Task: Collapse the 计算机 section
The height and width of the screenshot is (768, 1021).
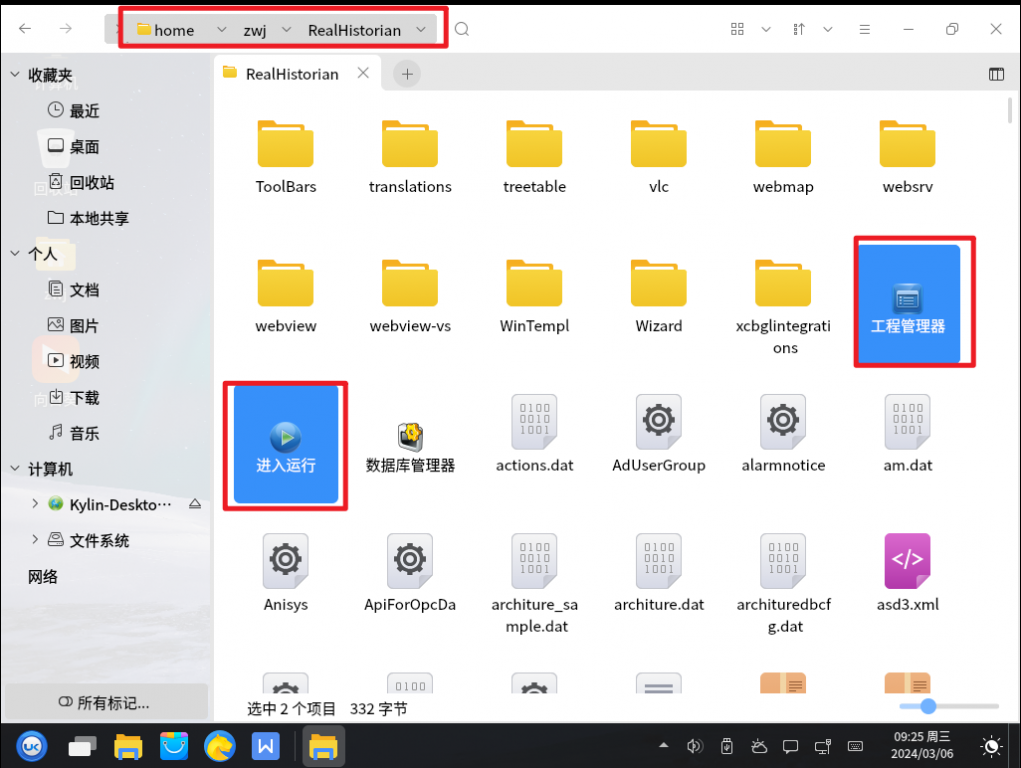Action: pyautogui.click(x=15, y=468)
